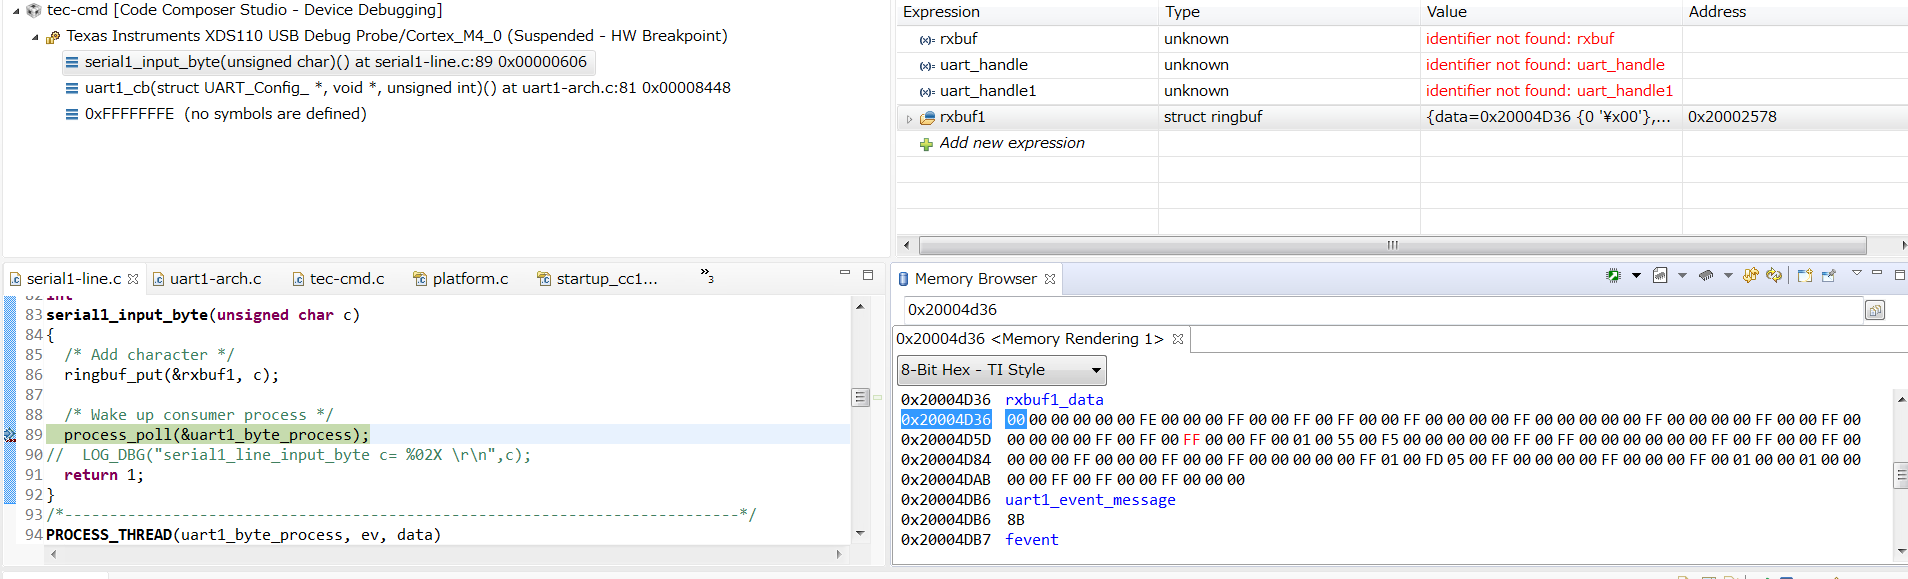Viewport: 1908px width, 579px height.
Task: Open a new Memory Browser view
Action: 1805,276
